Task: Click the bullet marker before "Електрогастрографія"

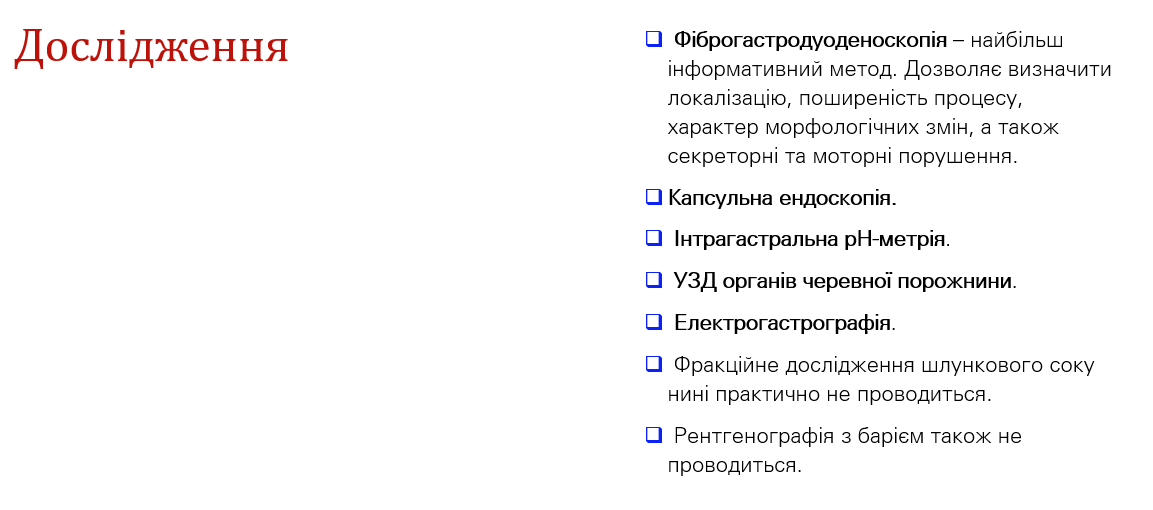Action: coord(654,322)
